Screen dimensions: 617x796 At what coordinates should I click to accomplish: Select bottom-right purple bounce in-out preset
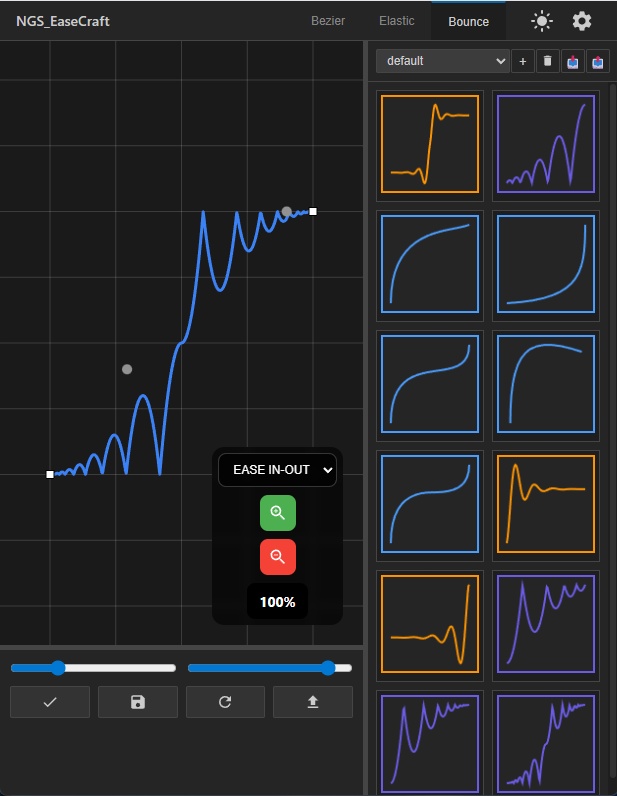545,744
